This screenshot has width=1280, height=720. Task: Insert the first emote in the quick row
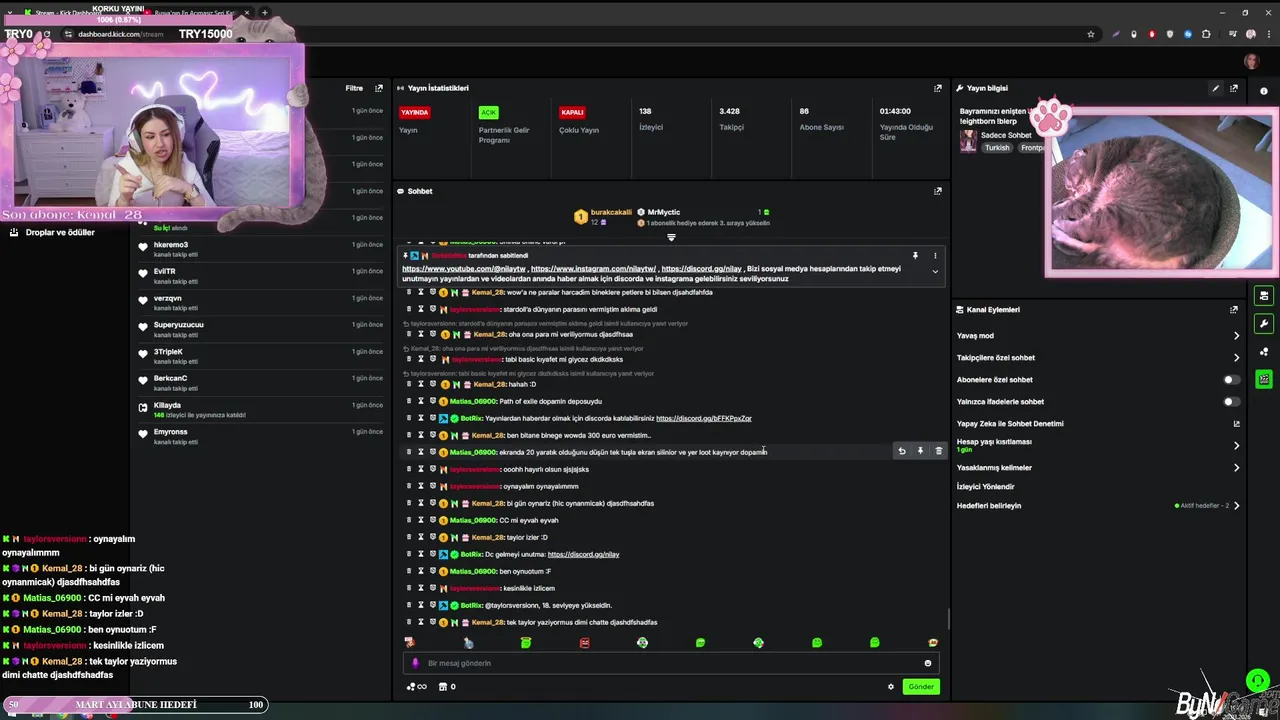[409, 643]
